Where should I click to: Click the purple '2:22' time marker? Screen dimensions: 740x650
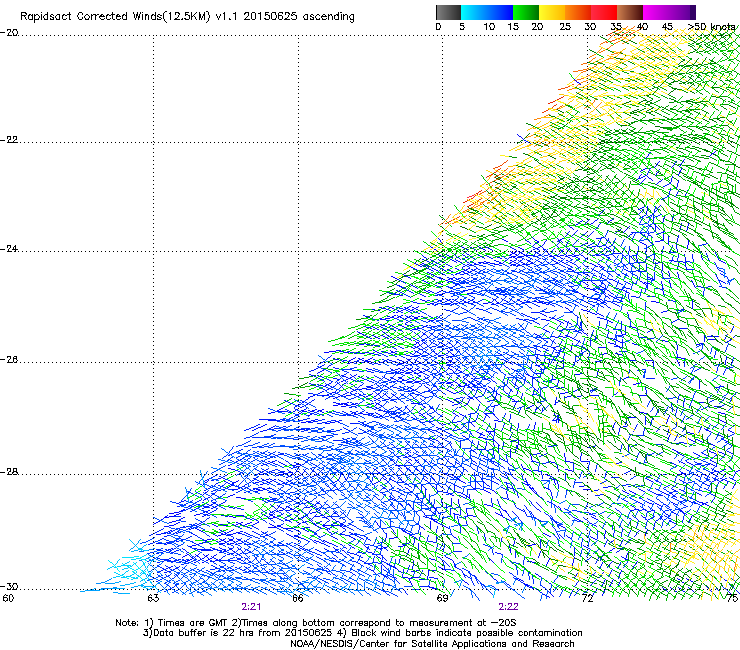click(x=508, y=607)
